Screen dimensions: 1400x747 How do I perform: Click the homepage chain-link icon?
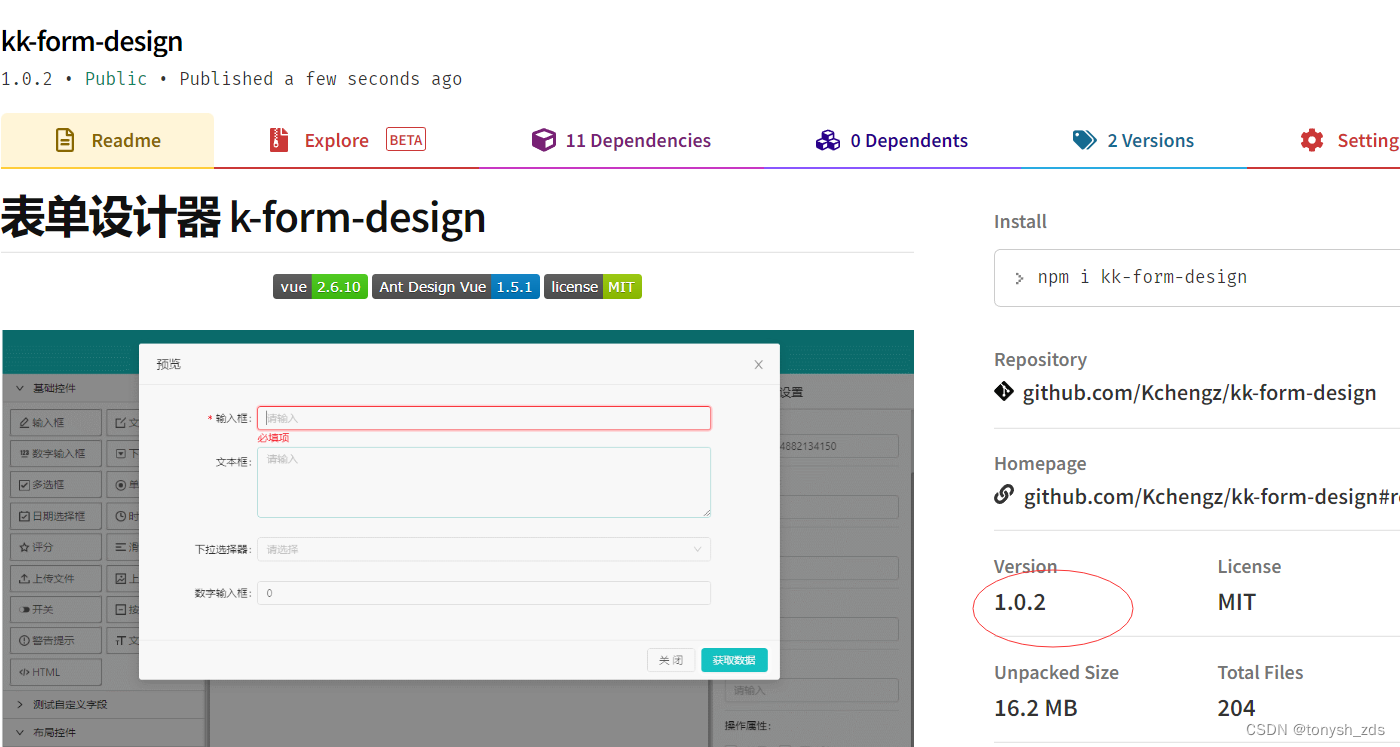[x=1004, y=494]
